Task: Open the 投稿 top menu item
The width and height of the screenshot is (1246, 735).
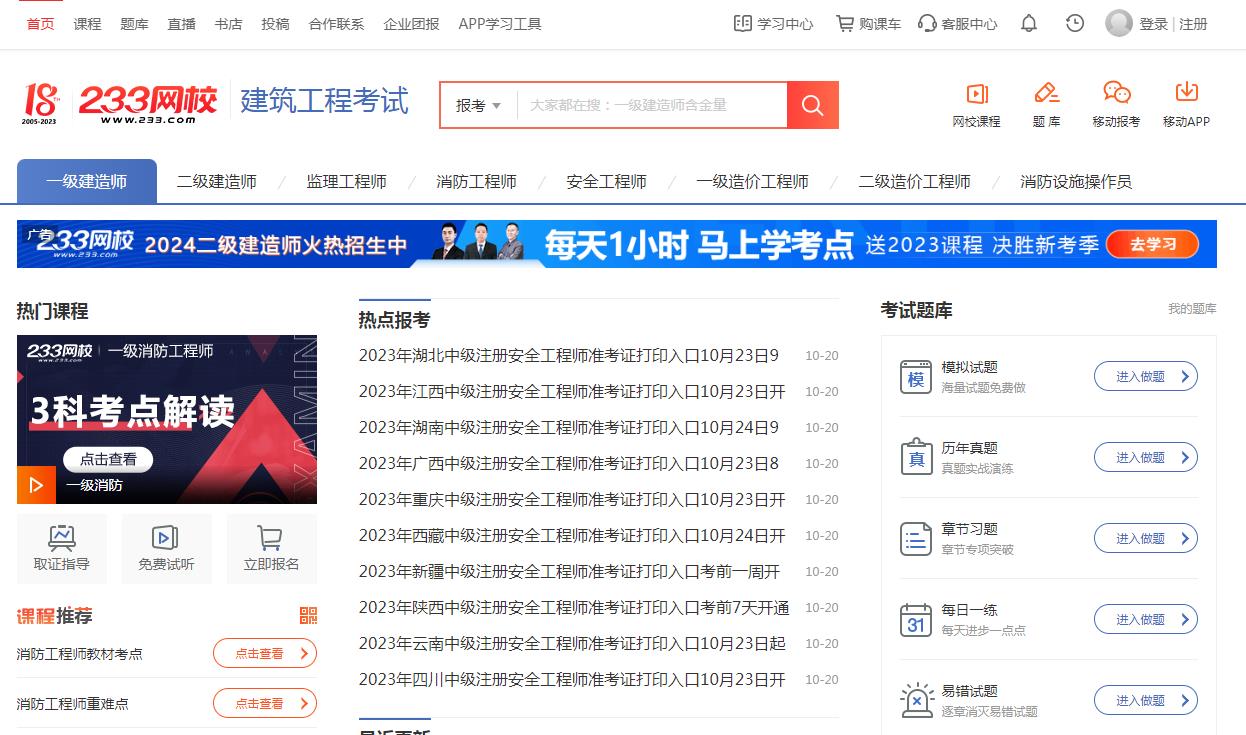Action: tap(275, 23)
